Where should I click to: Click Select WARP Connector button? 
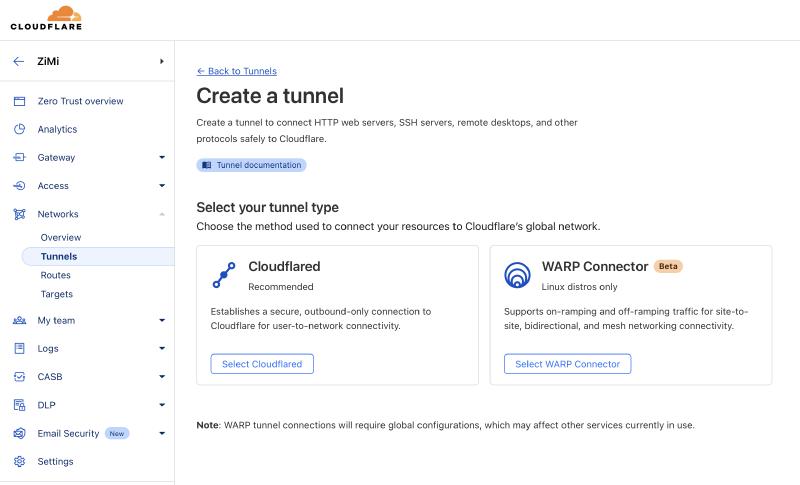tap(567, 364)
